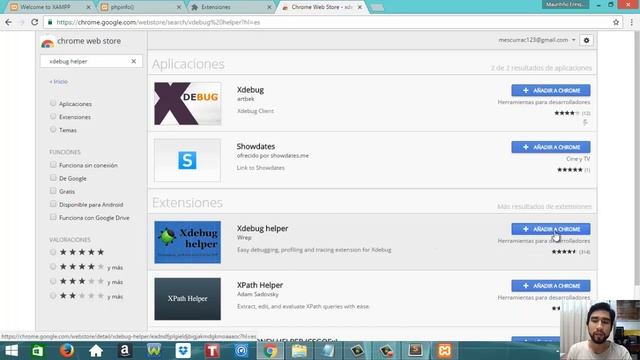This screenshot has height=360, width=640.
Task: Open the Web Store settings gear
Action: [587, 40]
